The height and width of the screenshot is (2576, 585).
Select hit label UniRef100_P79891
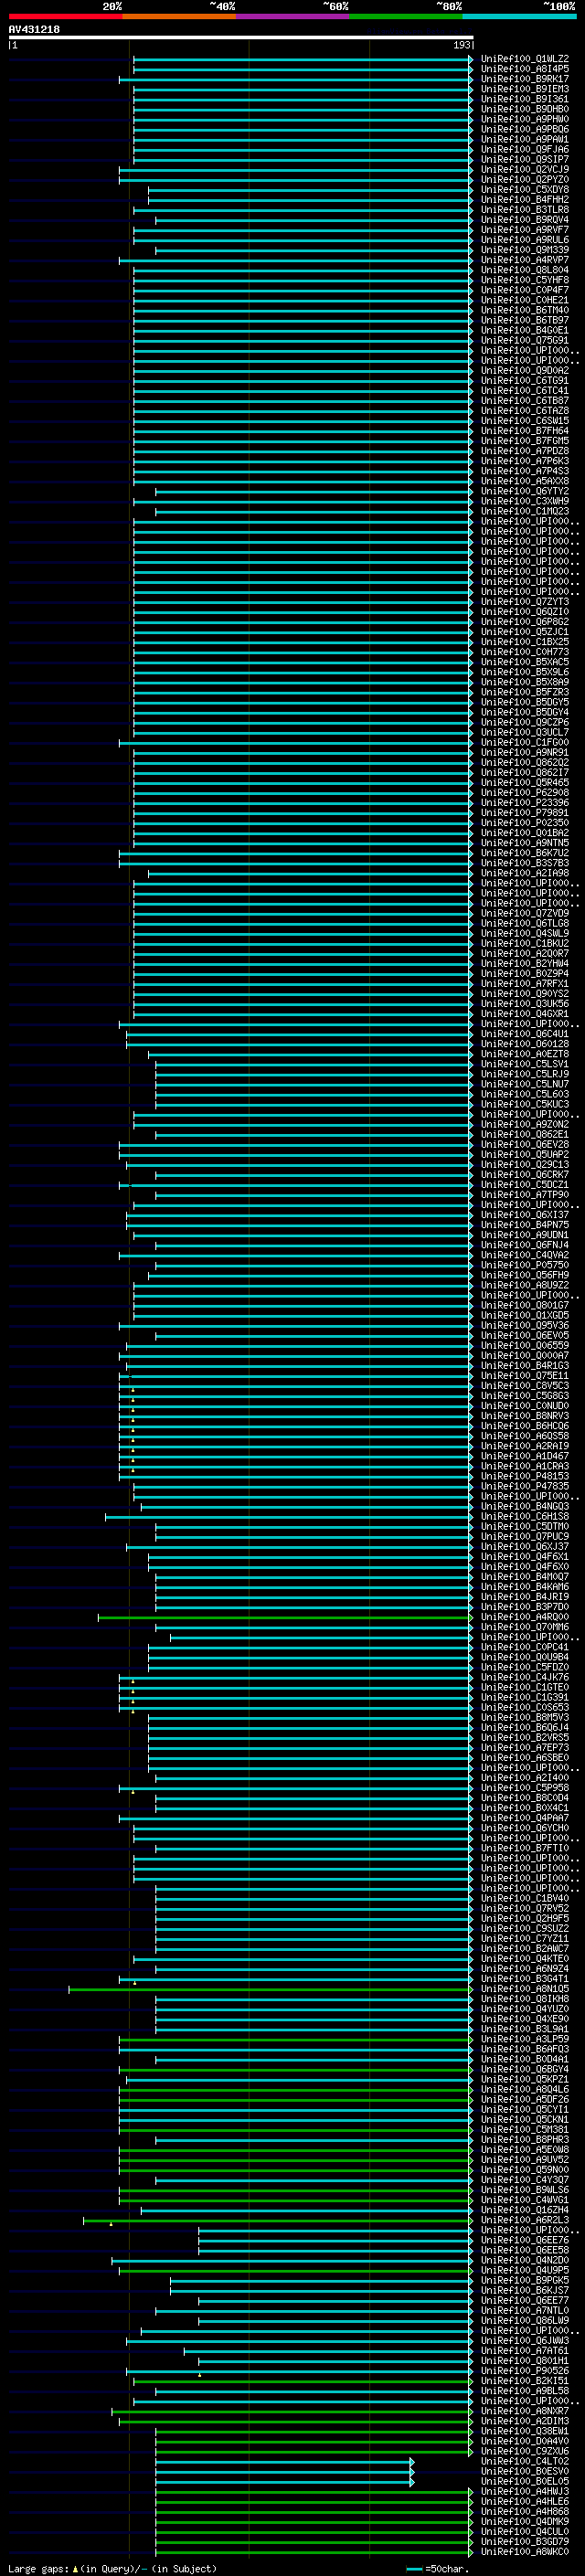[x=524, y=813]
